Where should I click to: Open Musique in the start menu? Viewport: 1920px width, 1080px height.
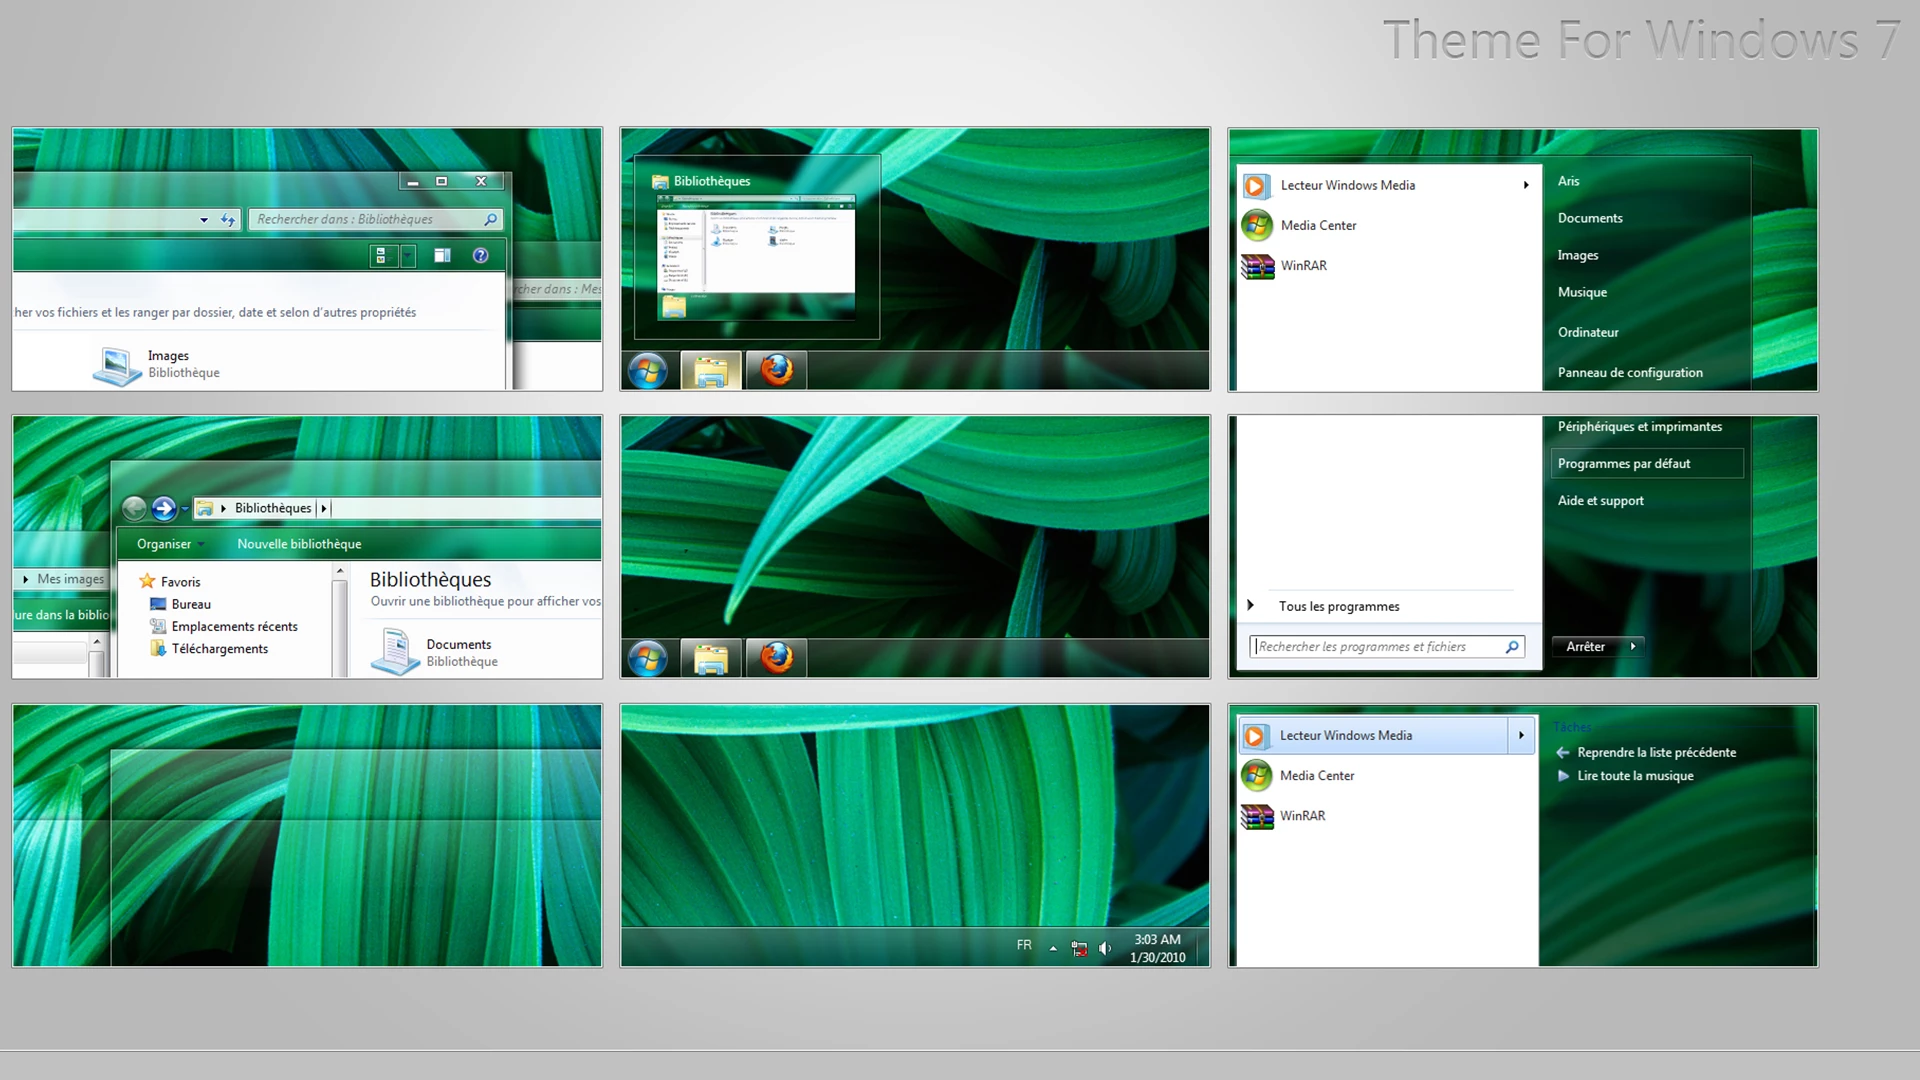1582,292
